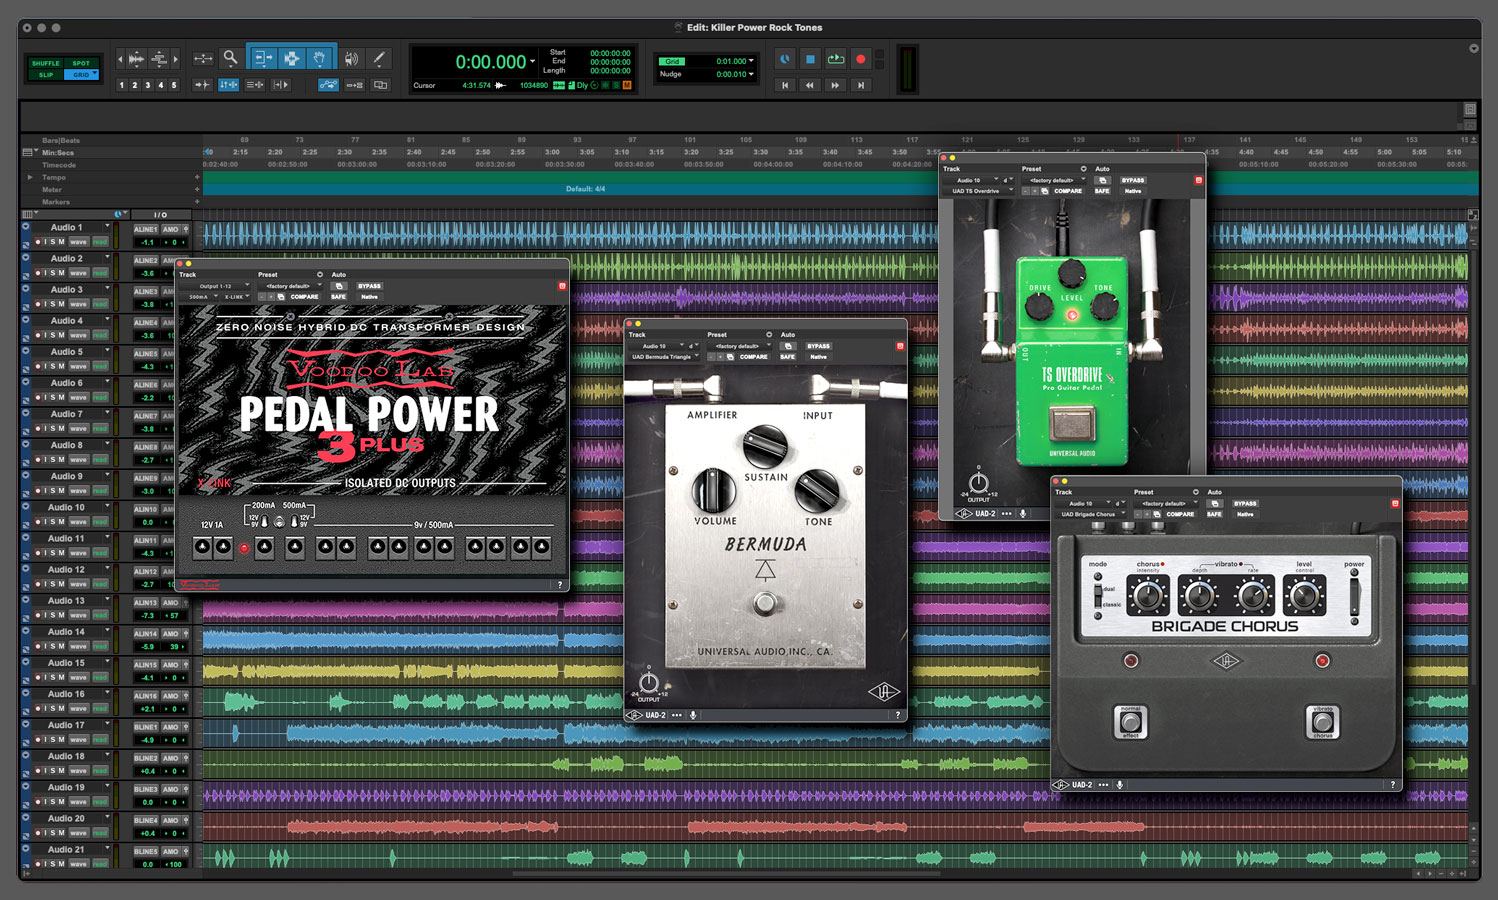
Task: Click COMPARE on the Bermuda Triangle plugin
Action: (x=754, y=357)
